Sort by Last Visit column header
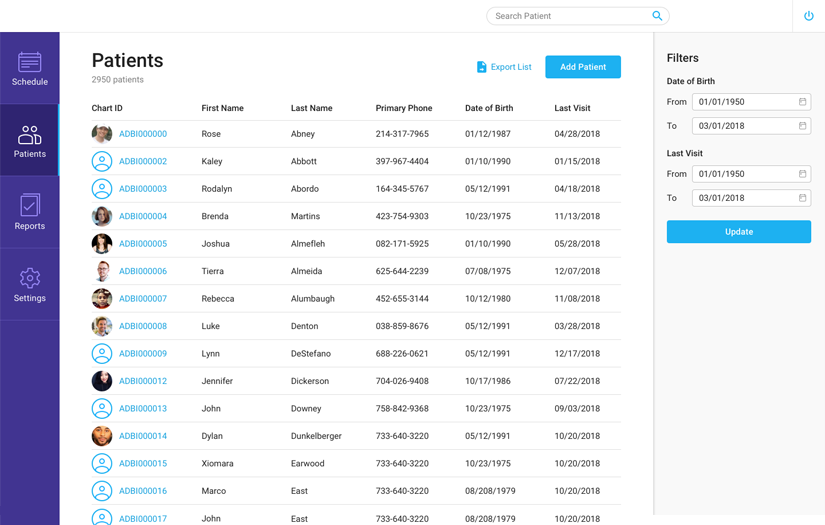Viewport: 825px width, 525px height. click(x=572, y=108)
